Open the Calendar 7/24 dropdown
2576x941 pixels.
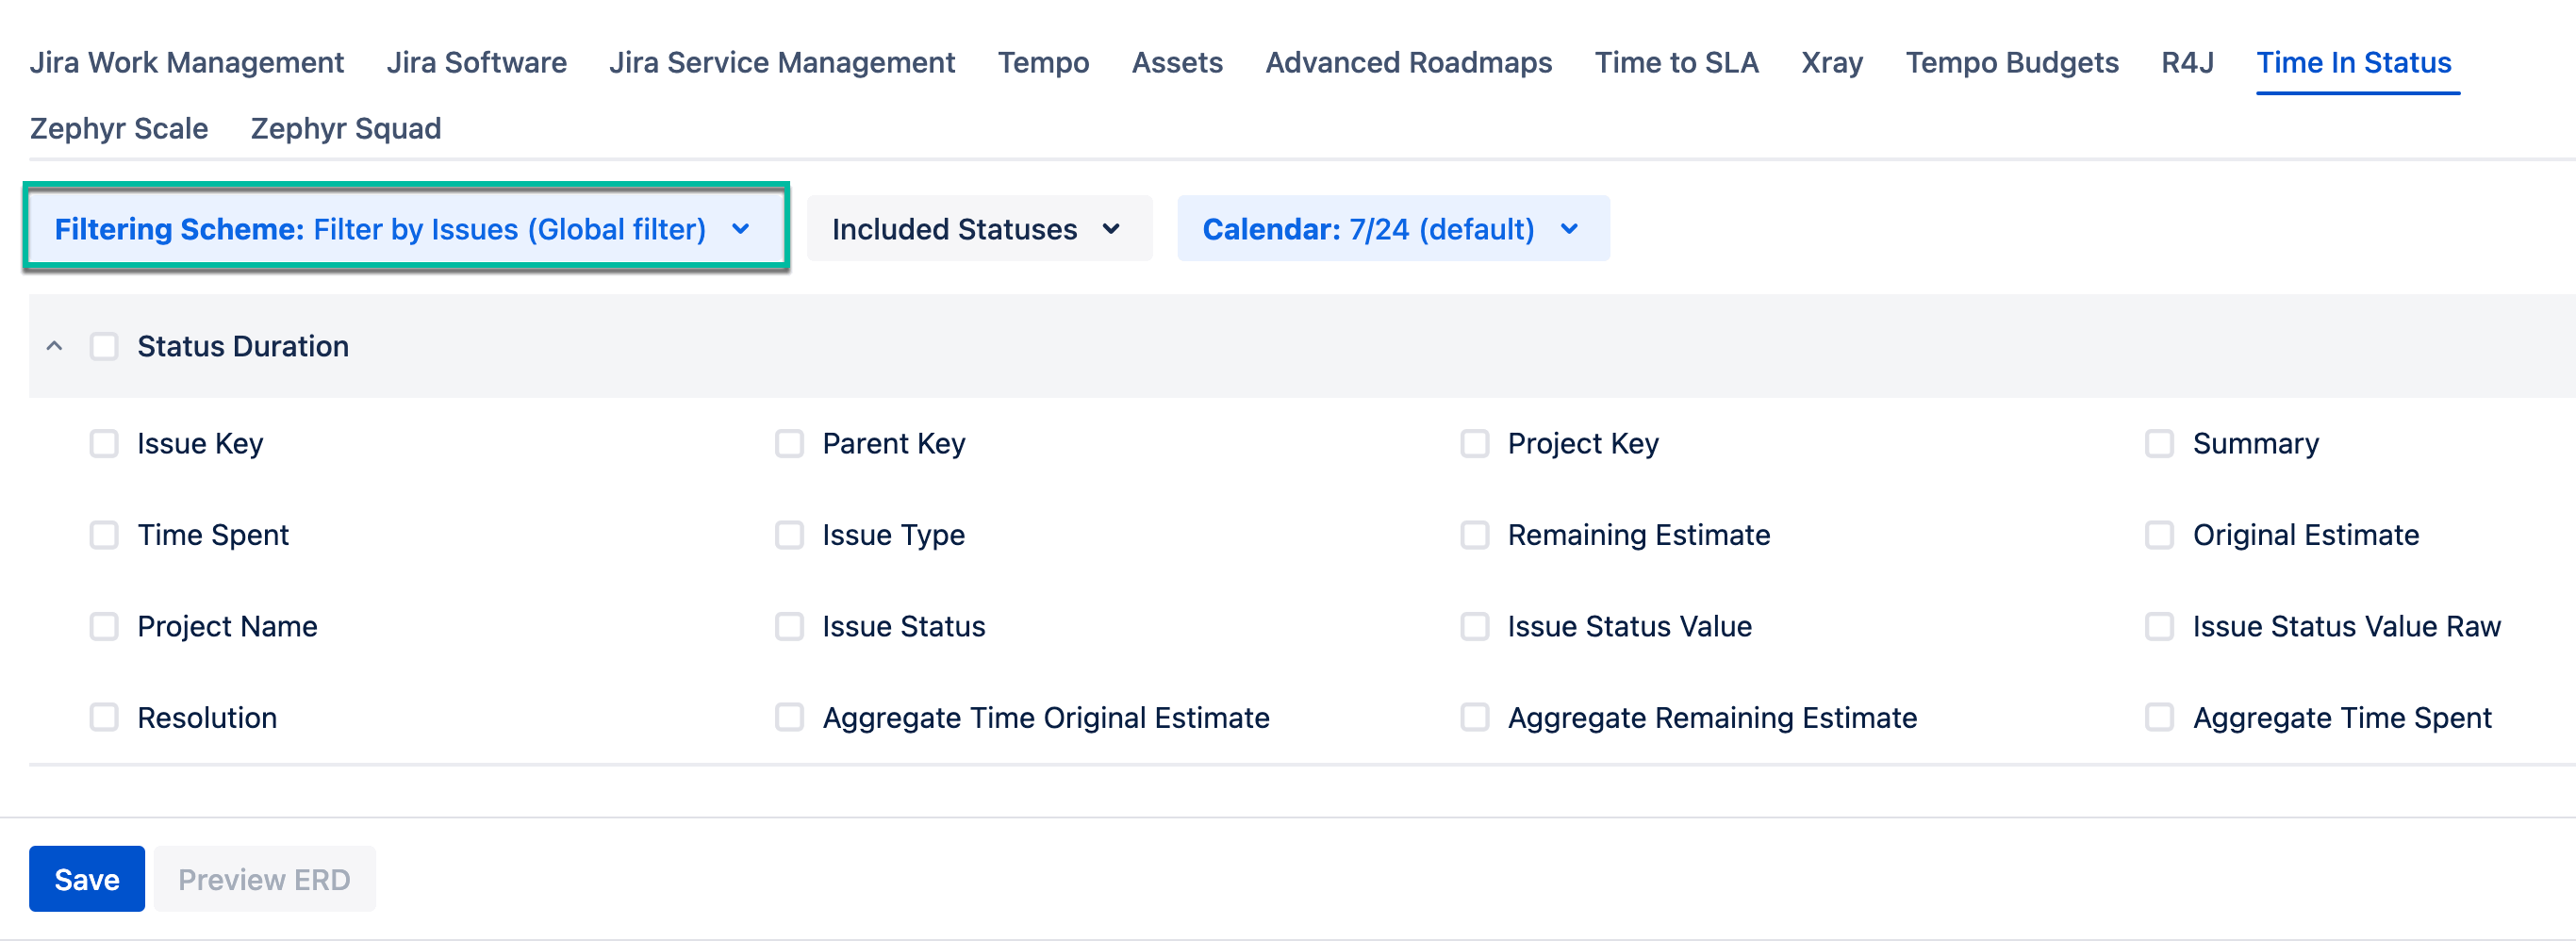(x=1391, y=229)
